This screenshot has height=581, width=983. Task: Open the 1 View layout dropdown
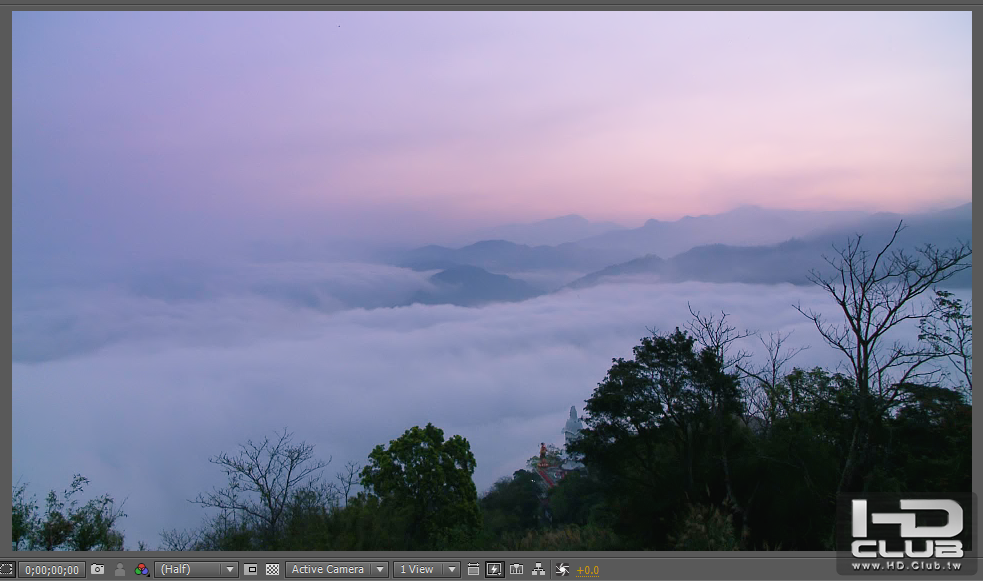pyautogui.click(x=427, y=569)
